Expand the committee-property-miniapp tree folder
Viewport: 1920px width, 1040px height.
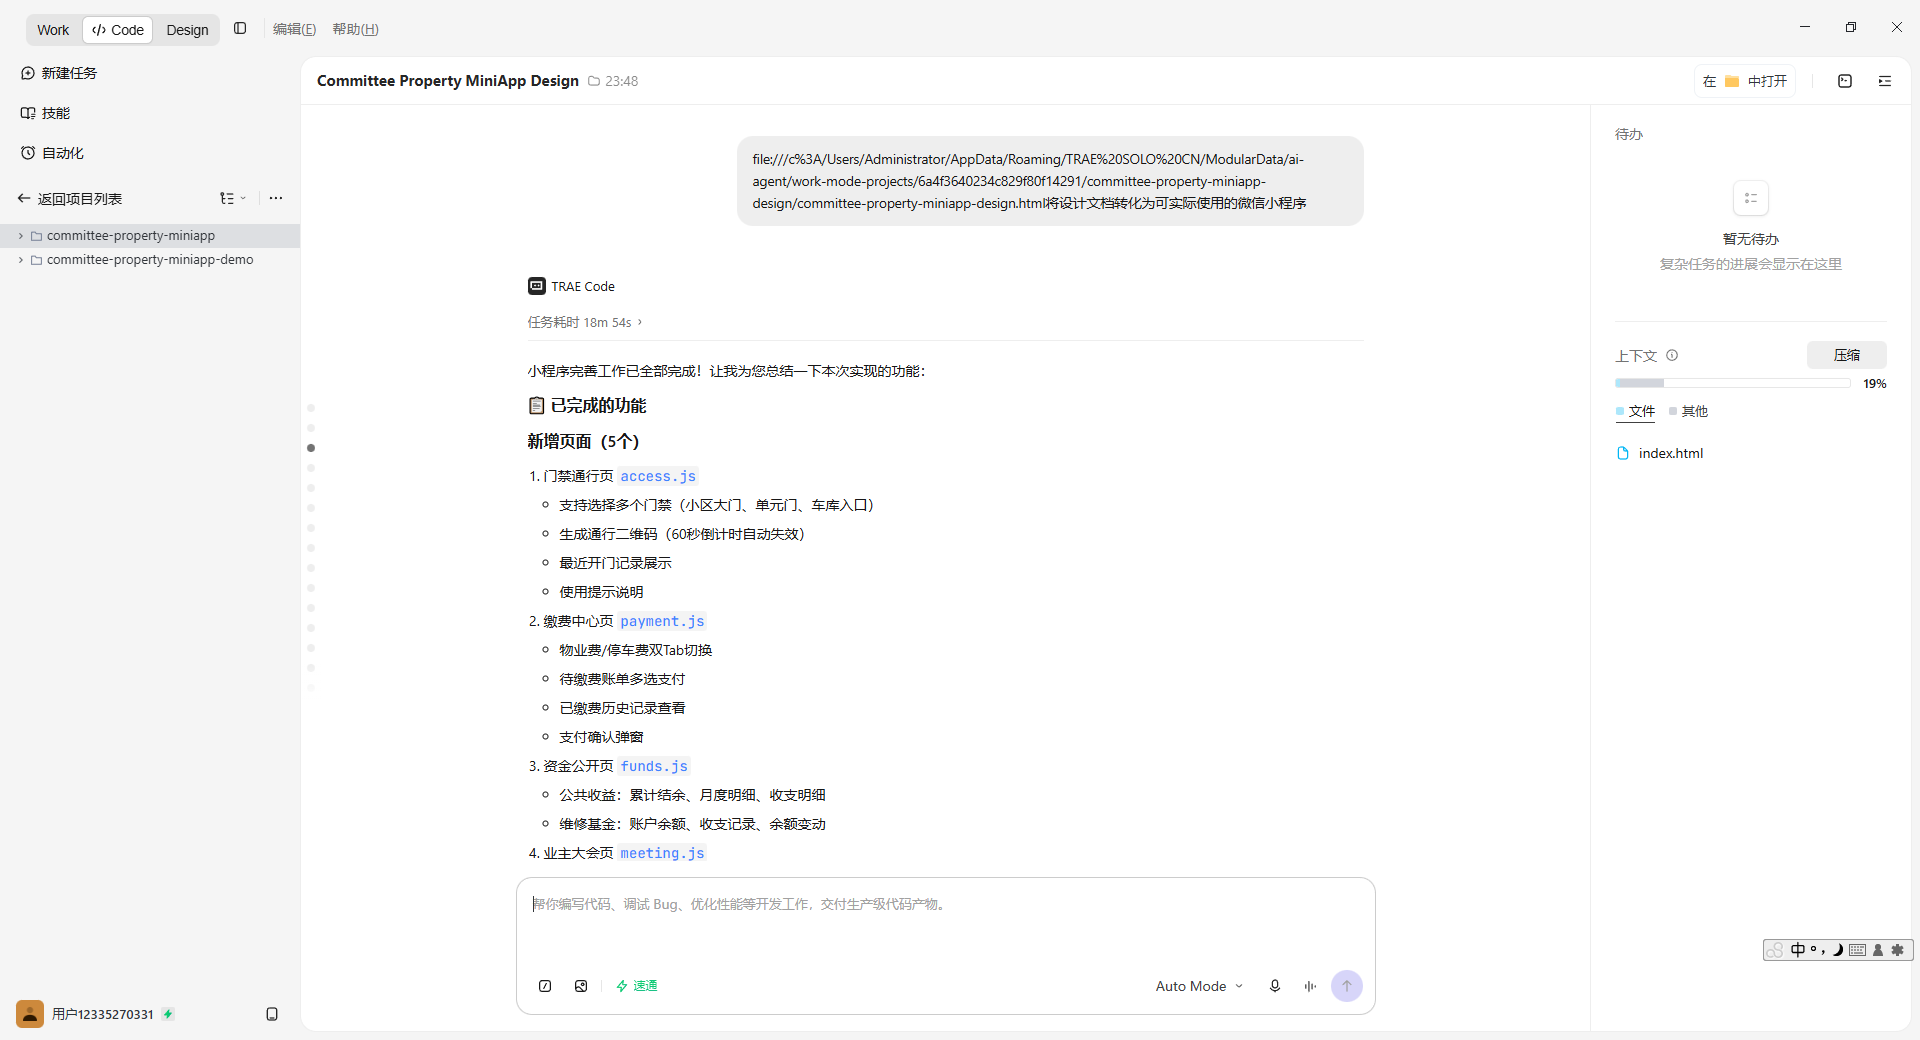coord(20,236)
